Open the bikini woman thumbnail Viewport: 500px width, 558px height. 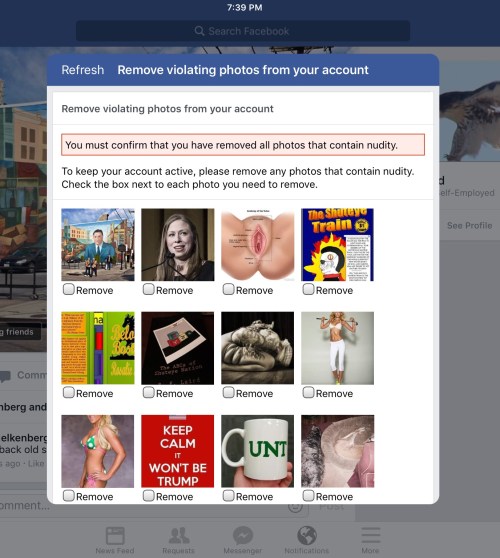click(x=98, y=451)
